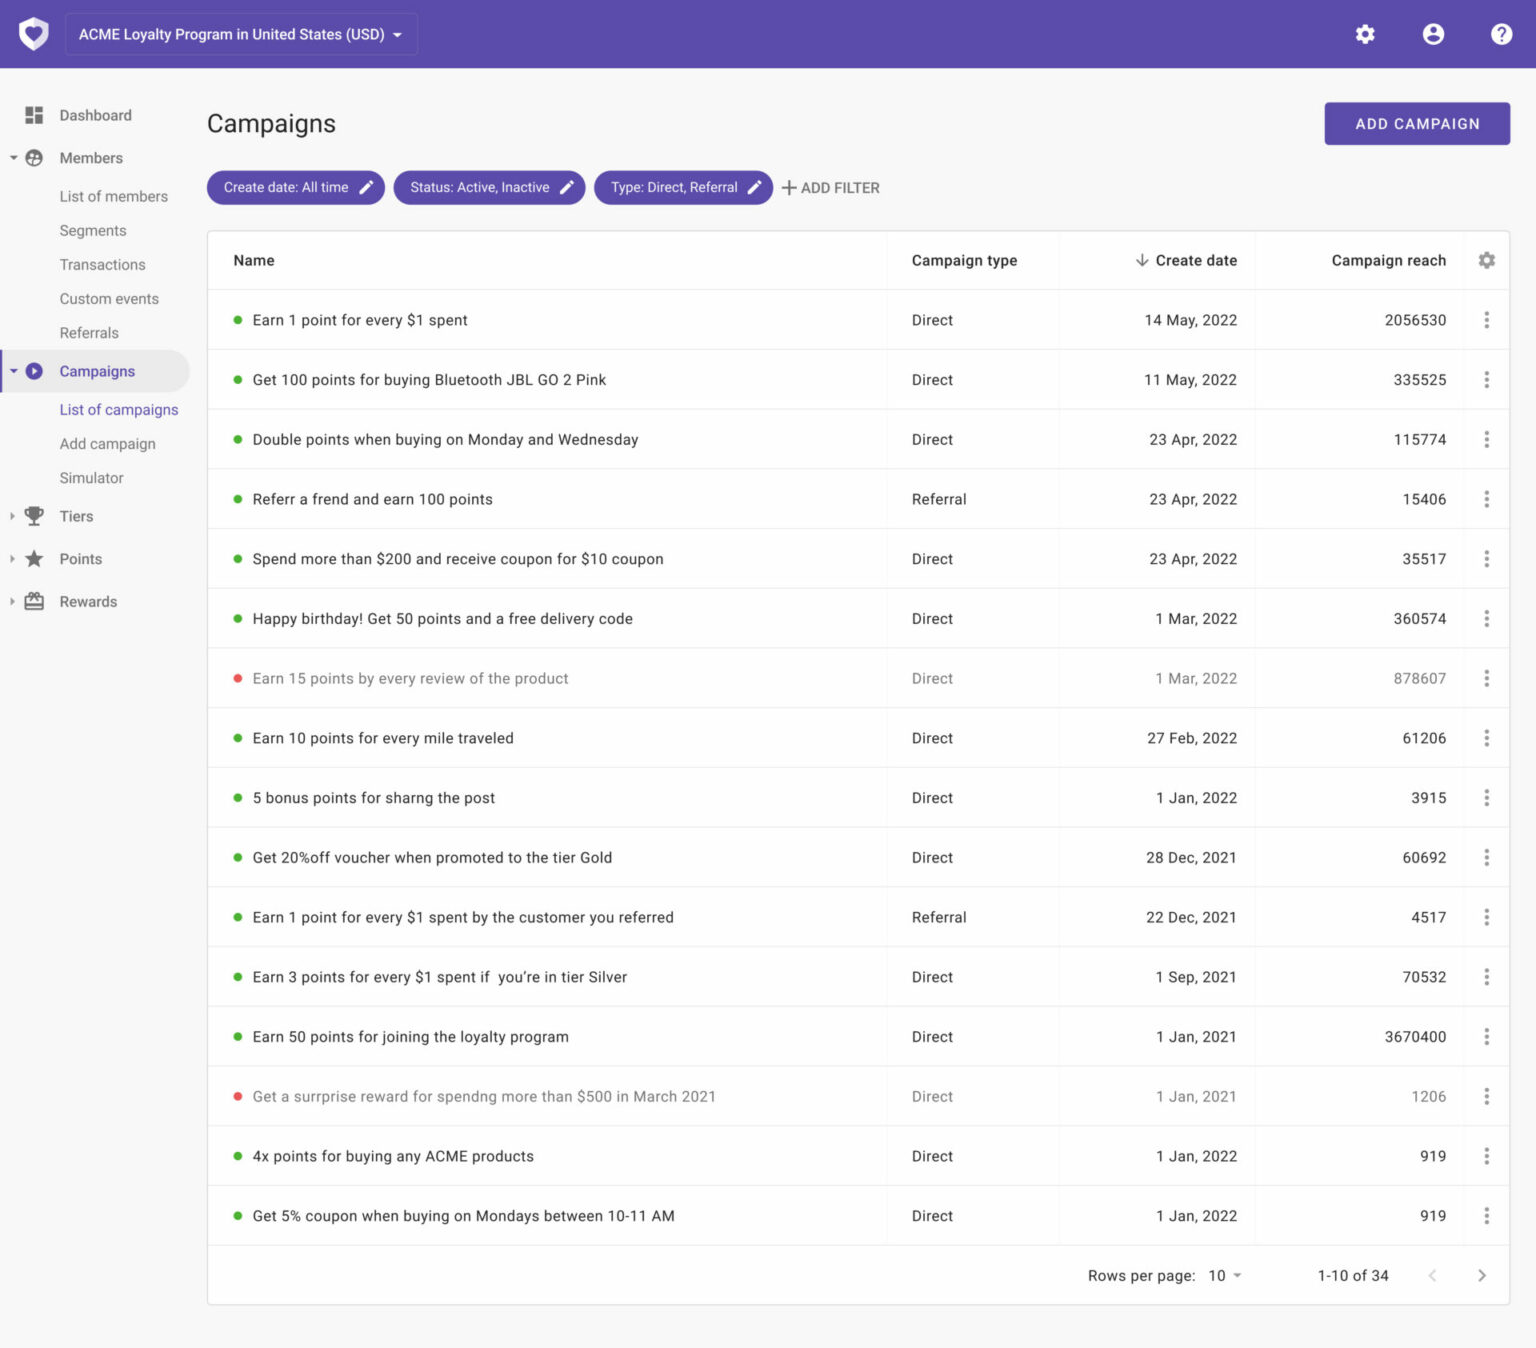The image size is (1536, 1348).
Task: Open the Simulator page from the sidebar
Action: pos(91,478)
